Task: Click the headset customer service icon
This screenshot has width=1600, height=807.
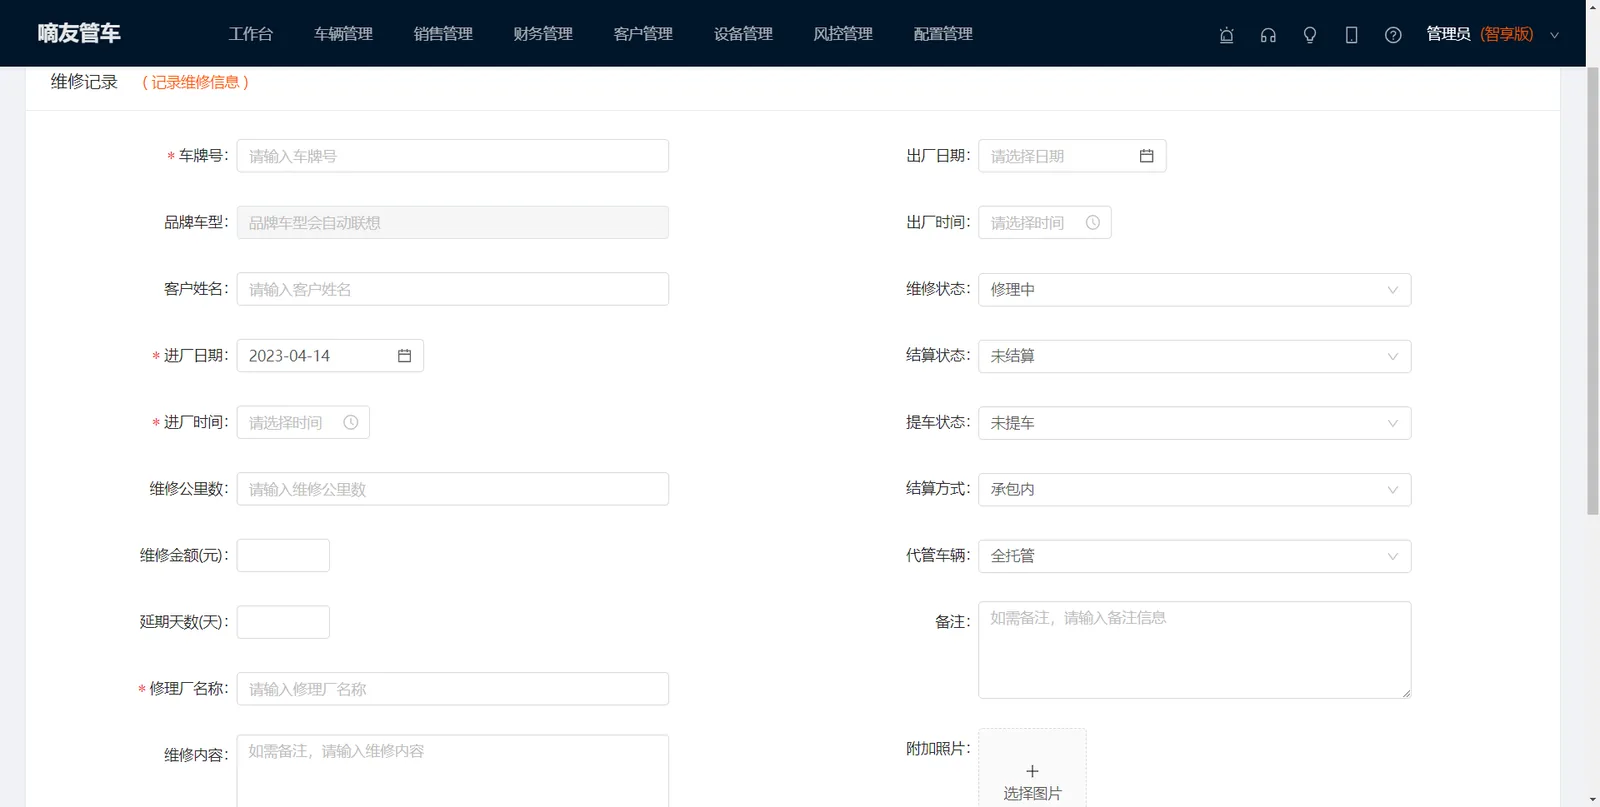Action: click(x=1268, y=35)
